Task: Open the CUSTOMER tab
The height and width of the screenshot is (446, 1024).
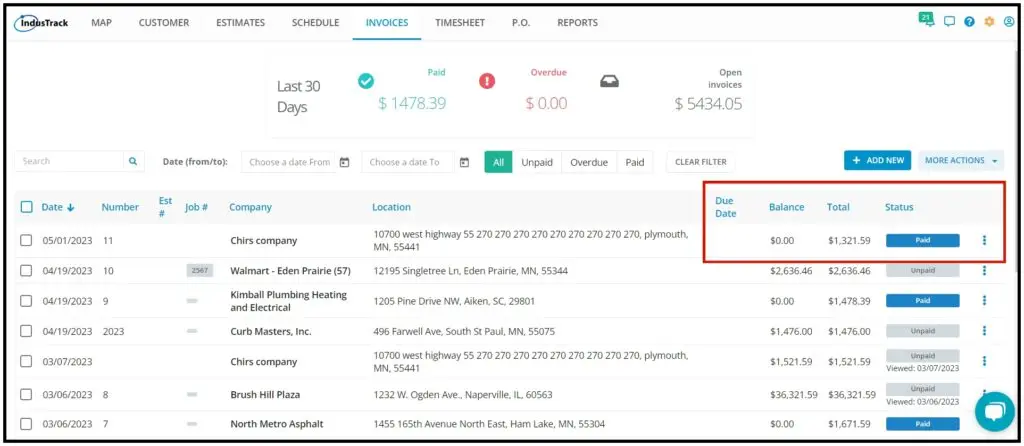Action: pyautogui.click(x=164, y=23)
